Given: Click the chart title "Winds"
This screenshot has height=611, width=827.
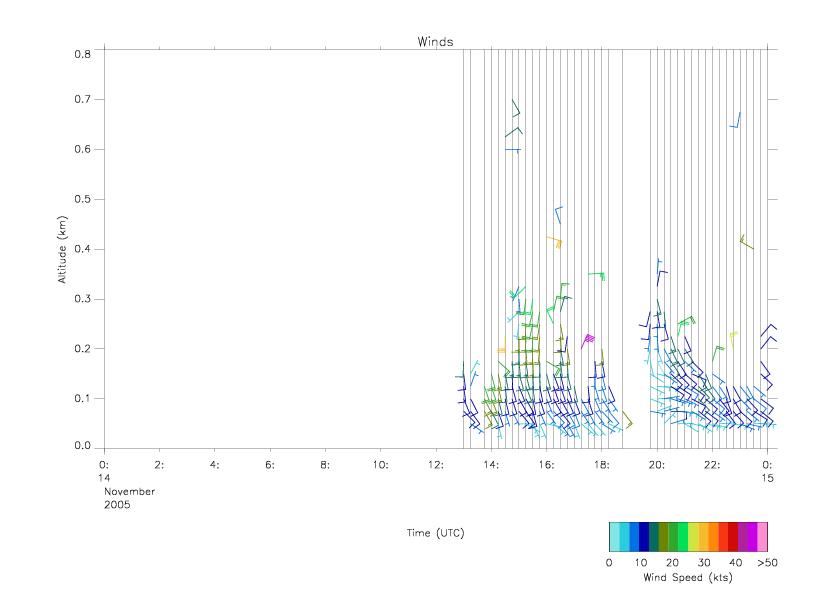Looking at the screenshot, I should (x=435, y=42).
